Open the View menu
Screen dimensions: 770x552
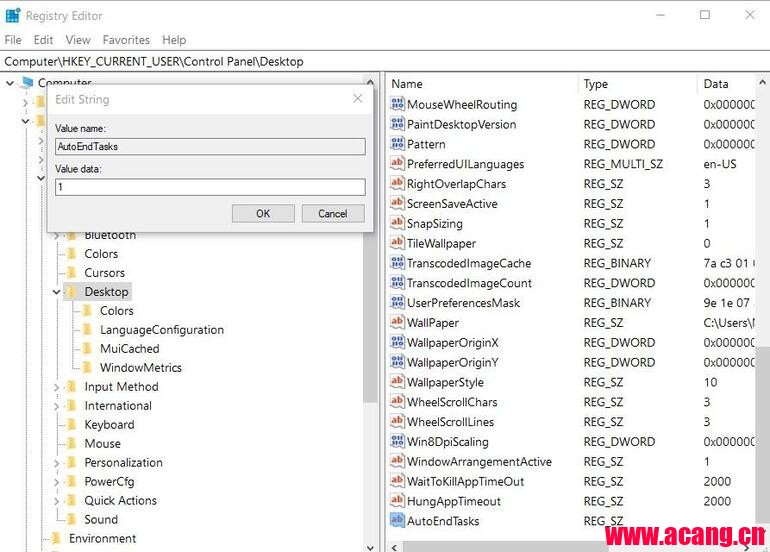(78, 40)
